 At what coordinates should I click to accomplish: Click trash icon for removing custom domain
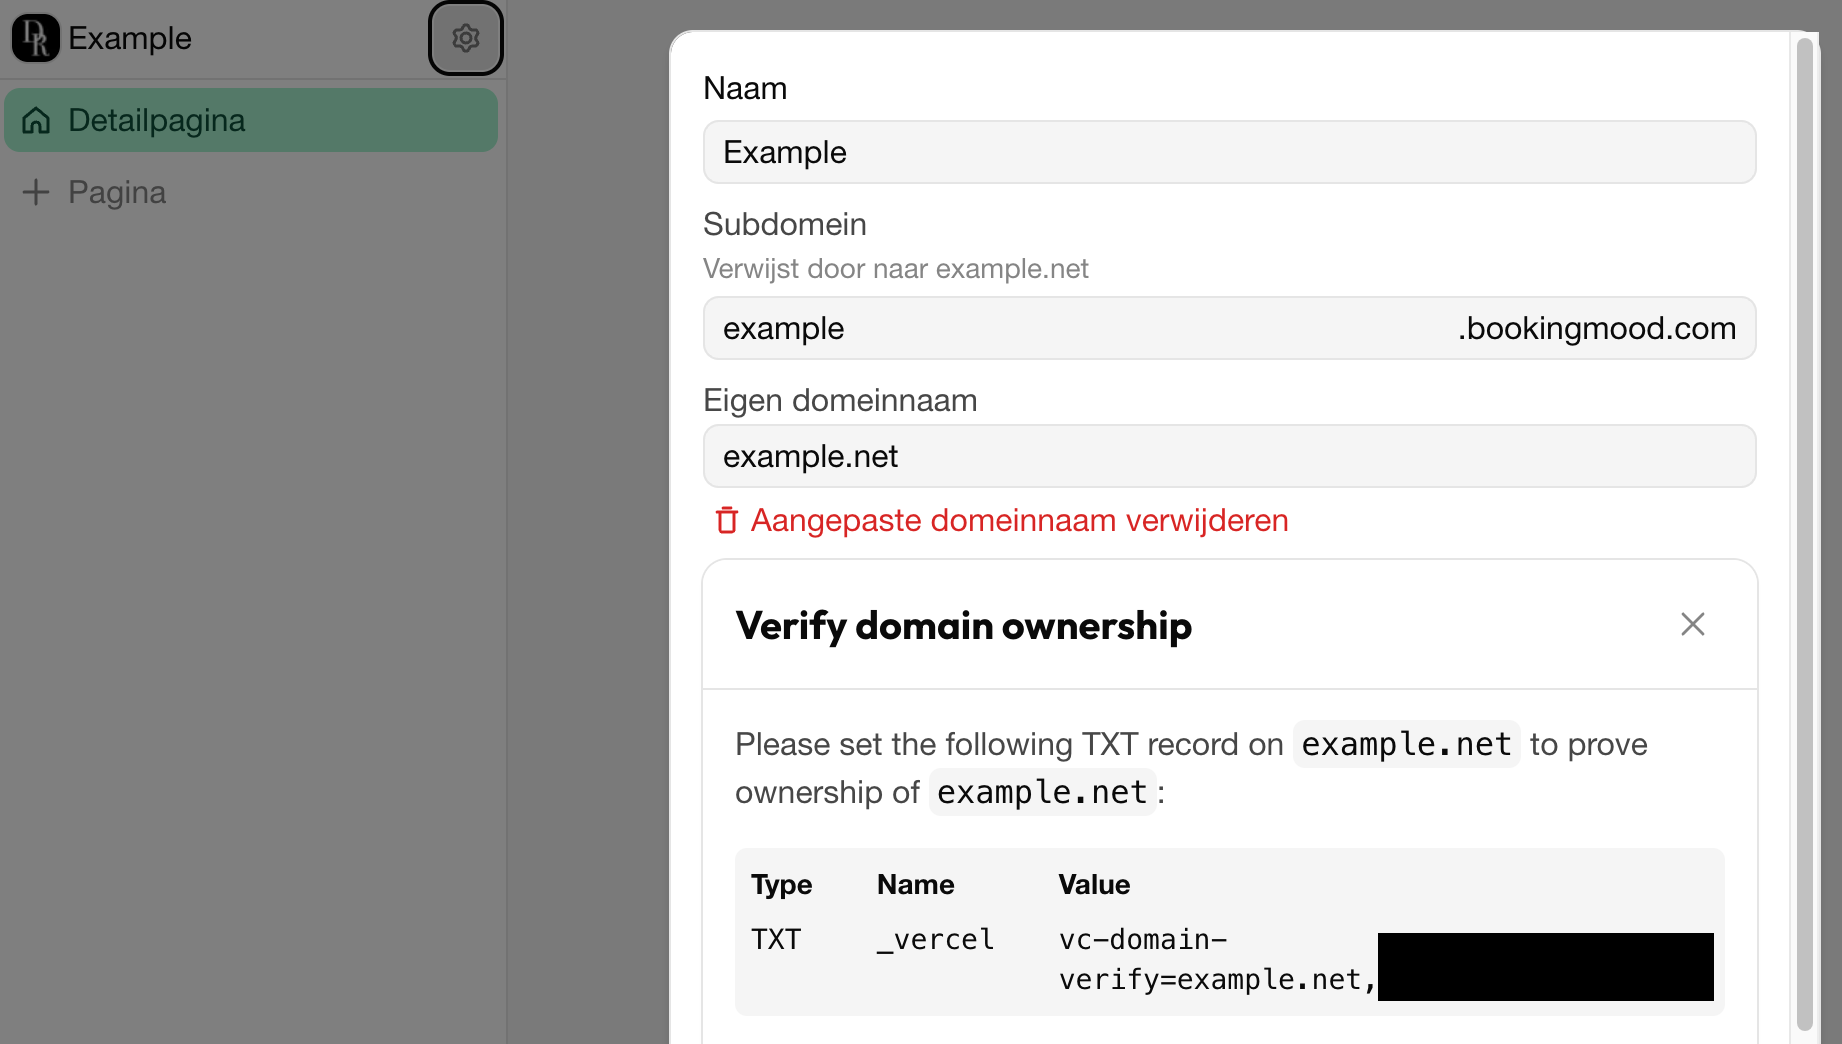727,520
